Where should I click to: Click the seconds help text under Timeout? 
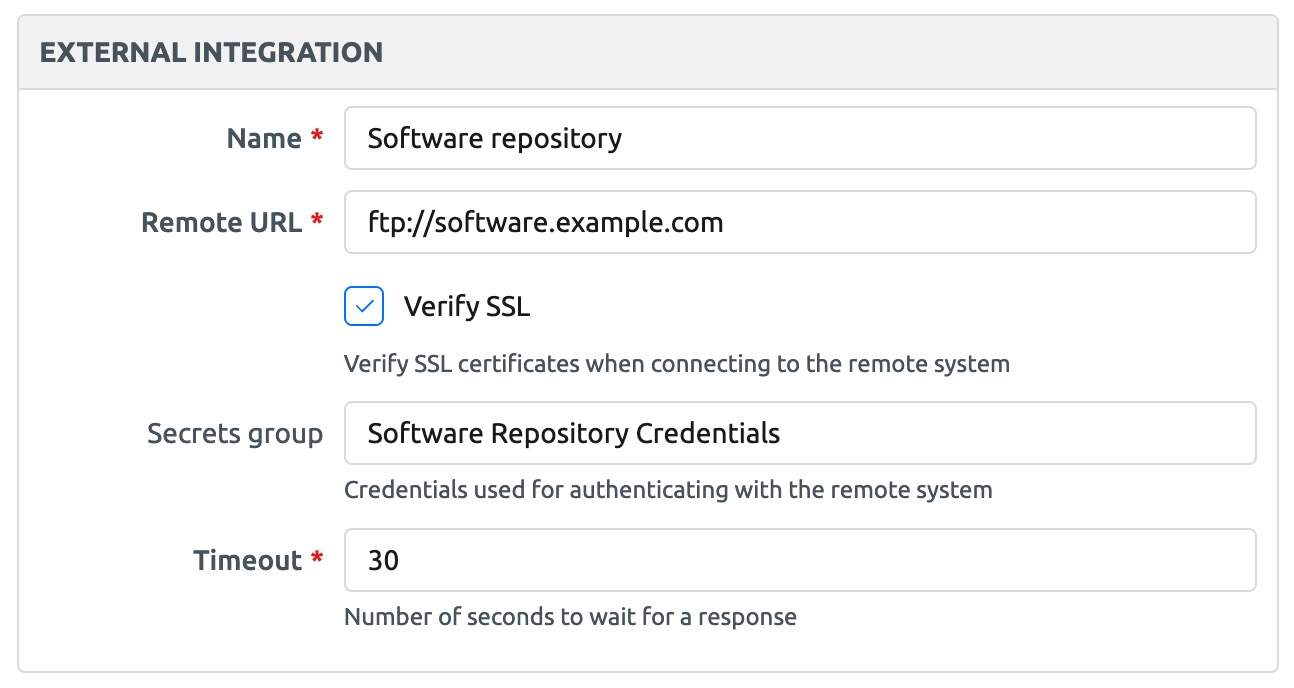[x=570, y=617]
